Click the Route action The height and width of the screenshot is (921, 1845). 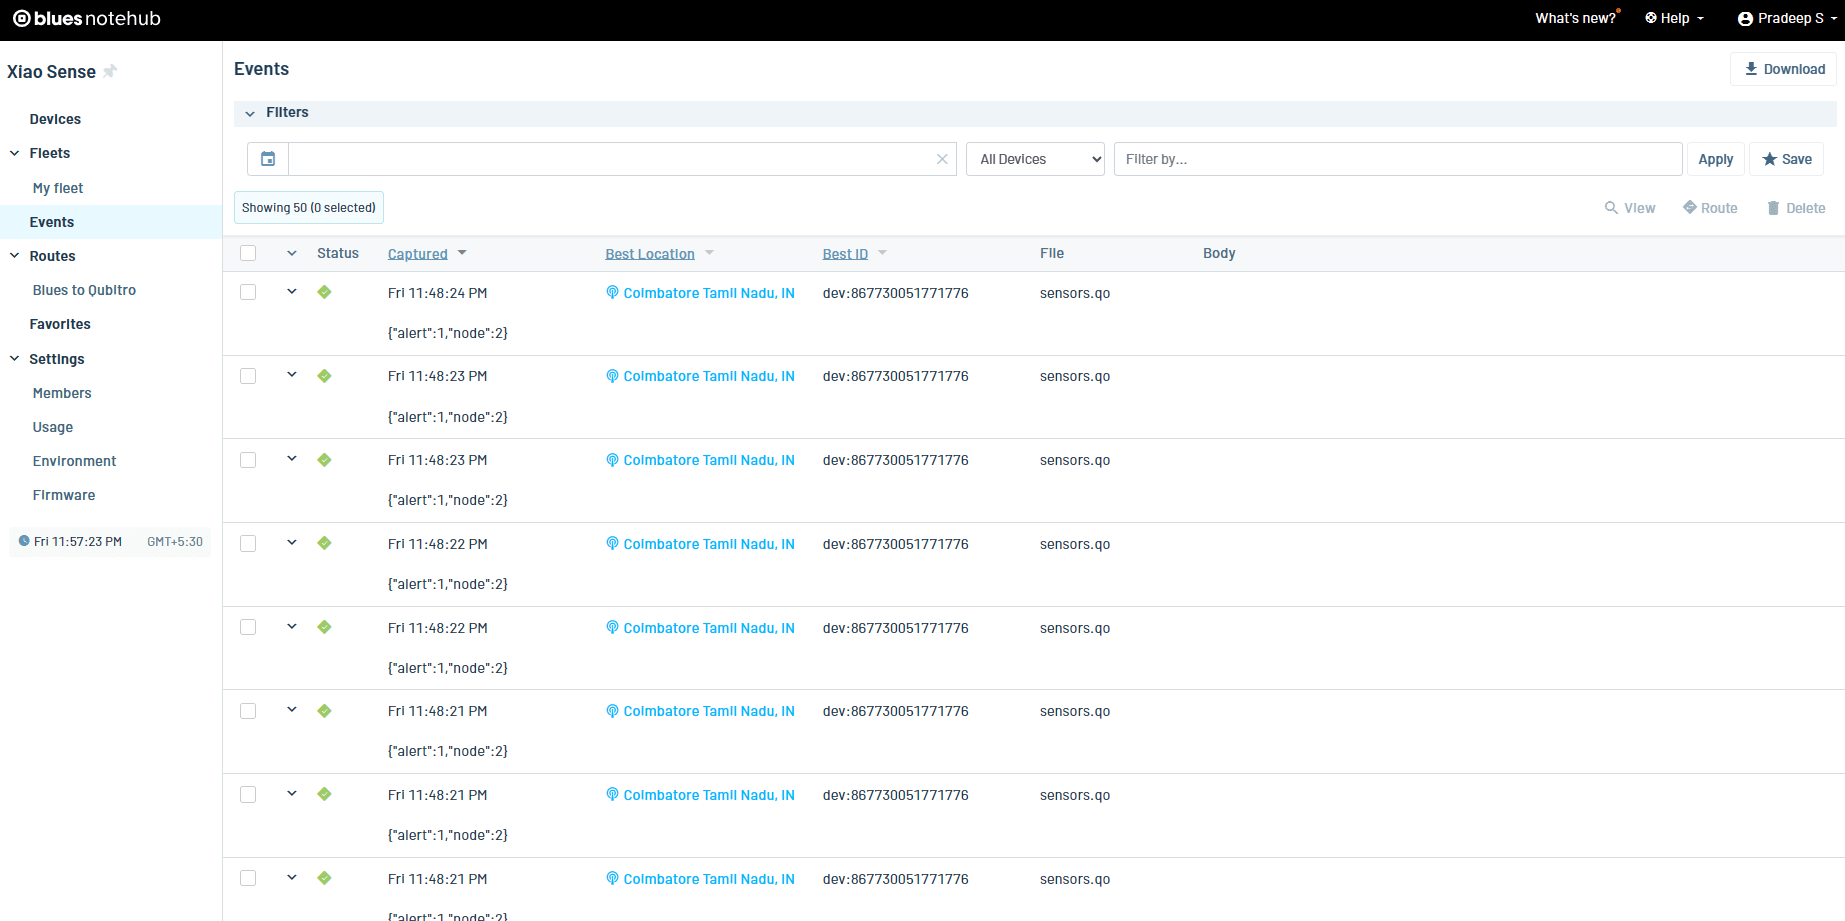pyautogui.click(x=1710, y=208)
